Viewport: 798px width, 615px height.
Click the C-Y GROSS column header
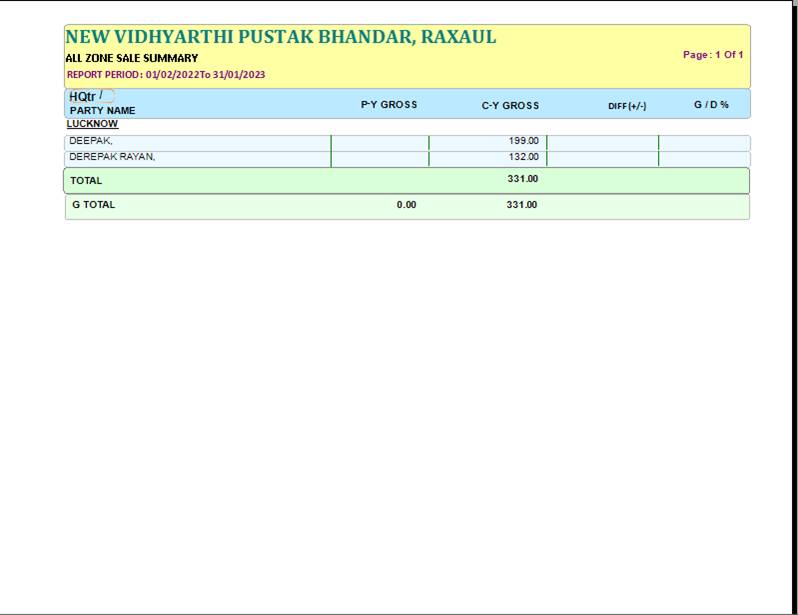coord(510,106)
